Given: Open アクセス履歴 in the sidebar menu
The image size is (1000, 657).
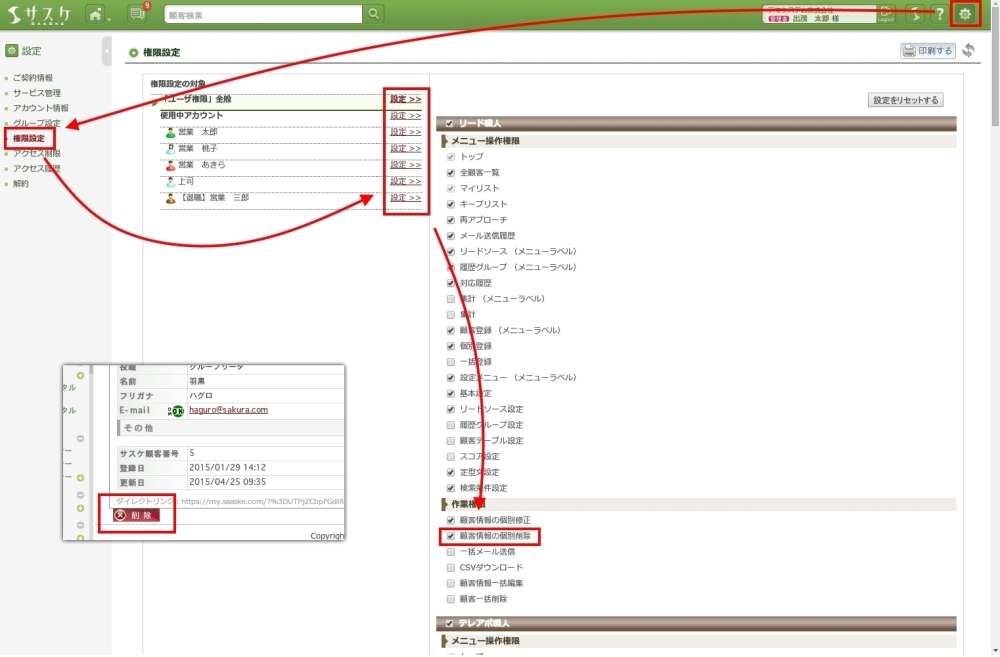Looking at the screenshot, I should tap(37, 169).
